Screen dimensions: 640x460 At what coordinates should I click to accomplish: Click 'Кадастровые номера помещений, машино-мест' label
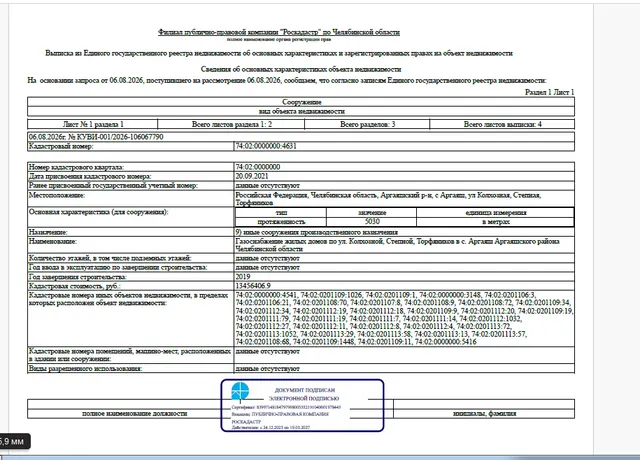click(x=129, y=355)
